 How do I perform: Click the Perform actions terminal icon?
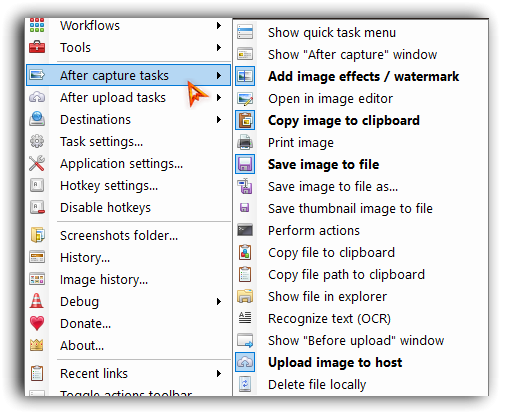pyautogui.click(x=245, y=230)
